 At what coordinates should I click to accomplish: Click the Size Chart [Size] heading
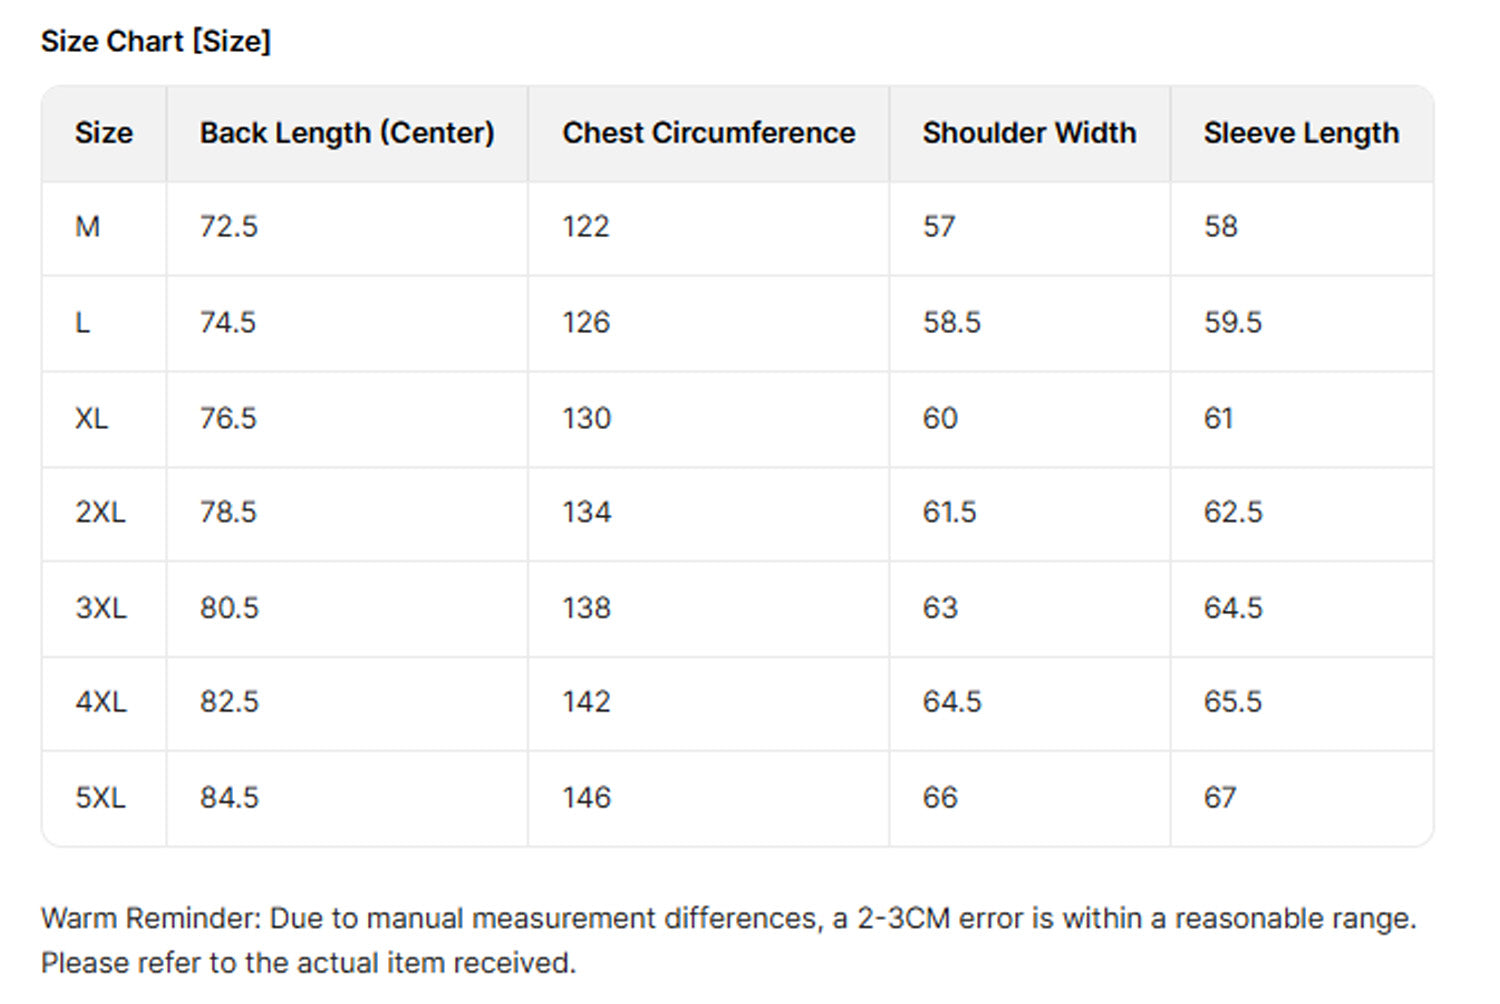coord(156,42)
